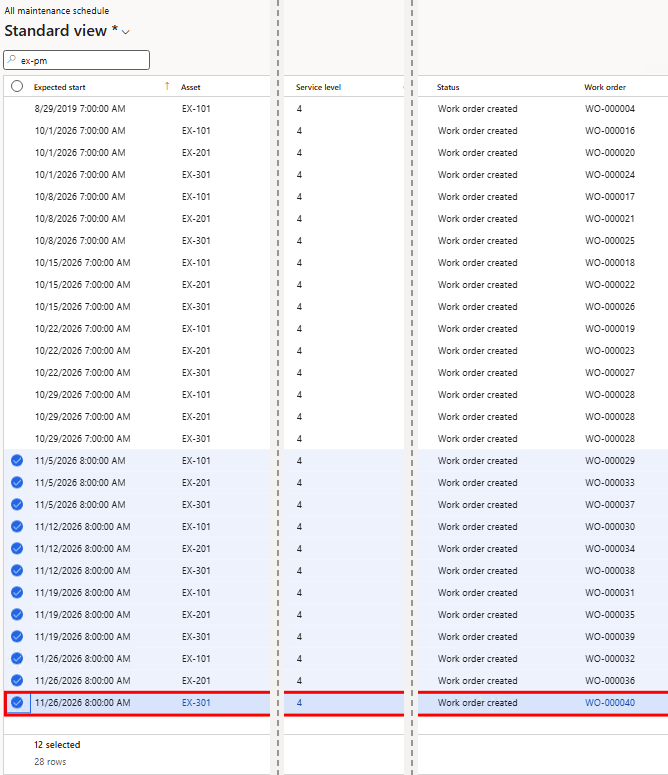Uncheck the row with work order WO-000033
668x775 pixels.
pos(17,482)
